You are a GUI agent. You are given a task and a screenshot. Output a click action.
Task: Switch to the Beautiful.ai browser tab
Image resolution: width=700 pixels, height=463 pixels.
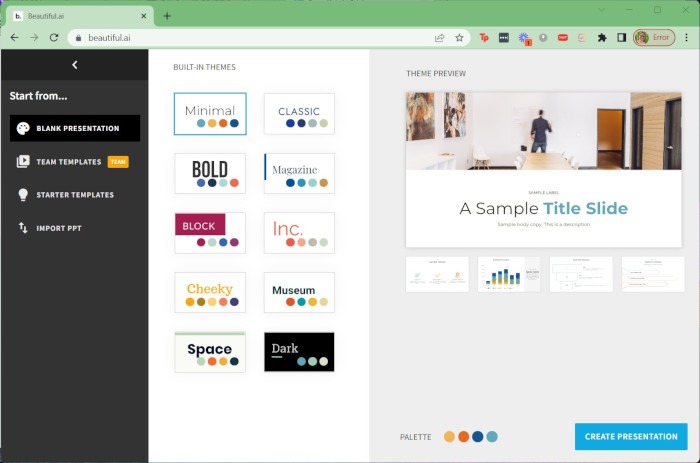pyautogui.click(x=80, y=16)
